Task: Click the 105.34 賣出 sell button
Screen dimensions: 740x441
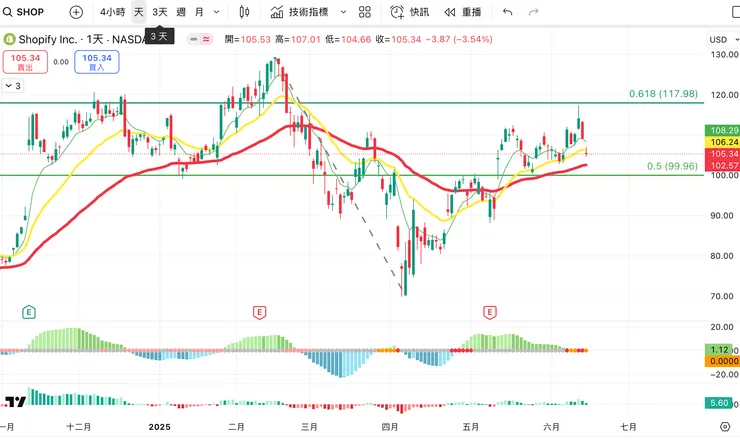Action: (x=25, y=62)
